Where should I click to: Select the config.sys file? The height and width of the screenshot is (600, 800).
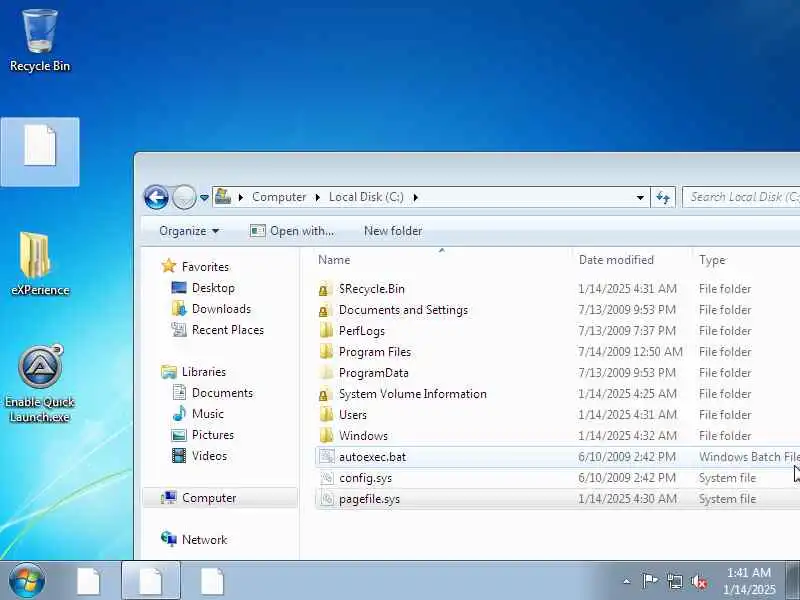558,478
